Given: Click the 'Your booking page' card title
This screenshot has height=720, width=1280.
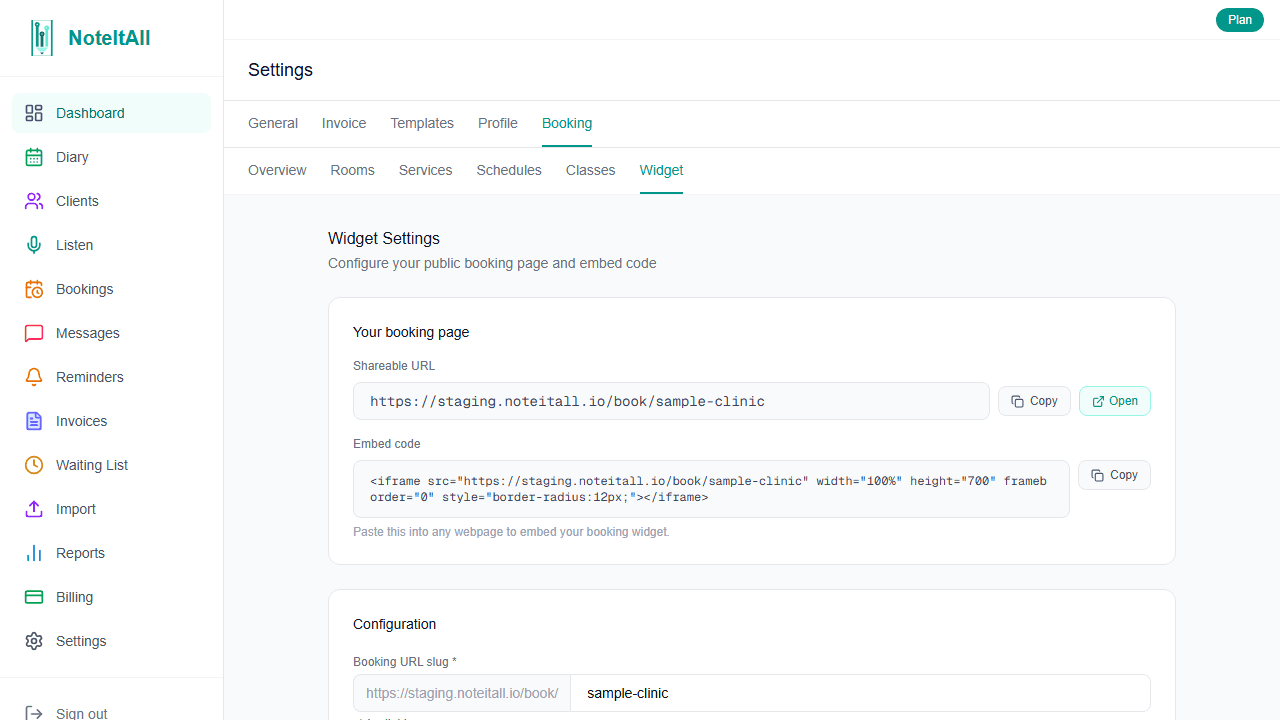Looking at the screenshot, I should point(411,332).
